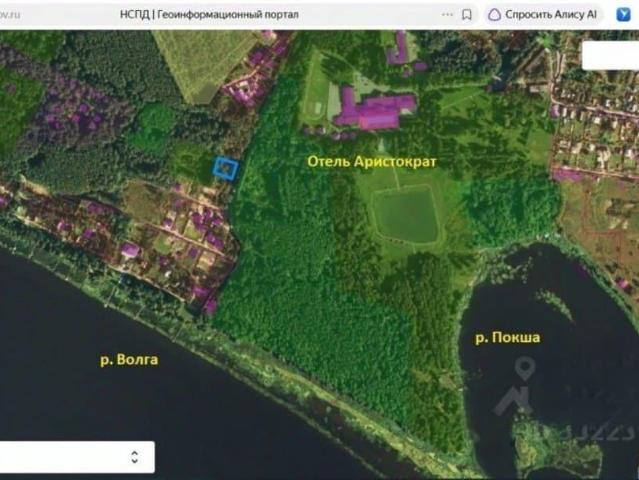639x480 pixels.
Task: Open the white panel at top right
Action: click(x=610, y=56)
